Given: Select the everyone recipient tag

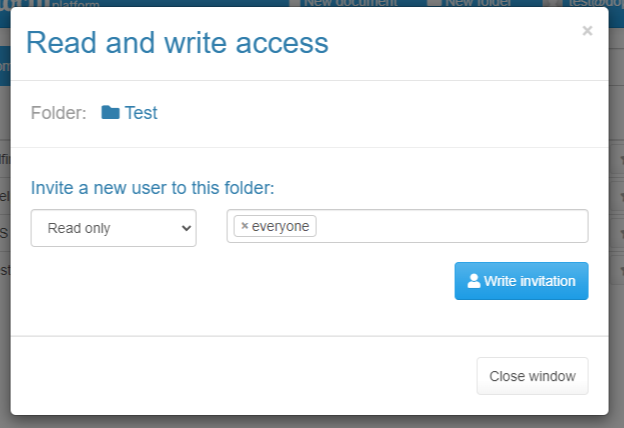Looking at the screenshot, I should point(275,226).
